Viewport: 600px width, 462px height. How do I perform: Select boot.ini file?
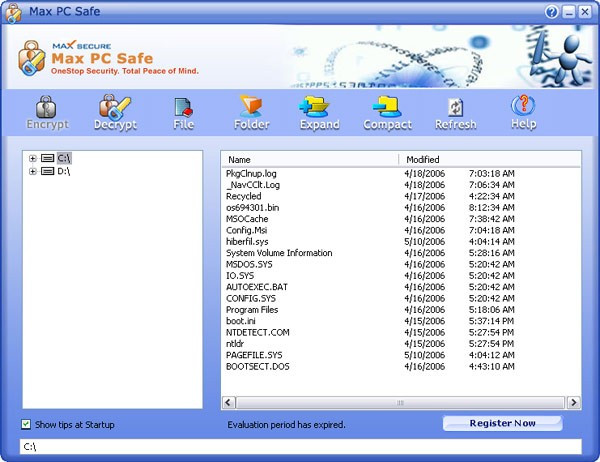(240, 321)
